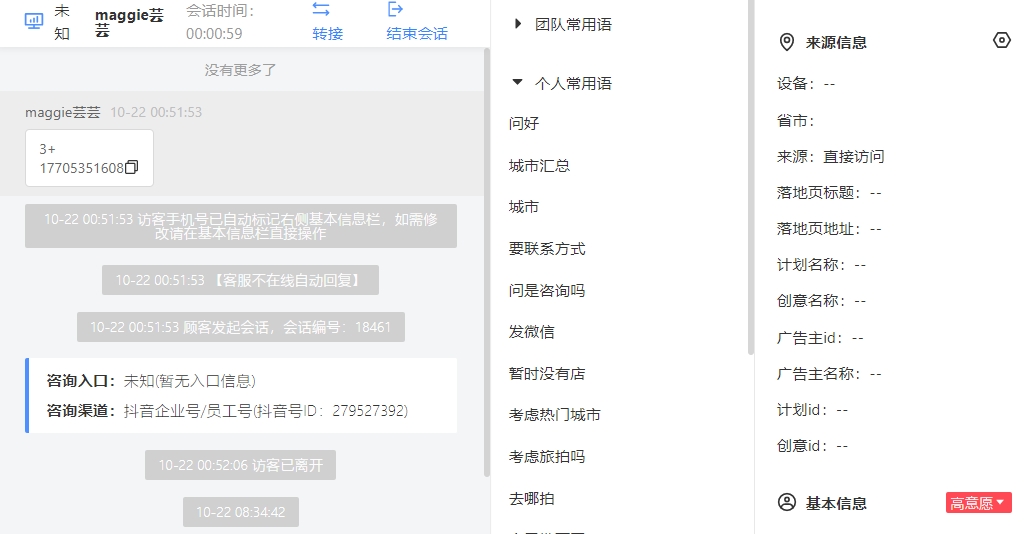Select the 考虑热门城市 quick phrase

tap(554, 415)
